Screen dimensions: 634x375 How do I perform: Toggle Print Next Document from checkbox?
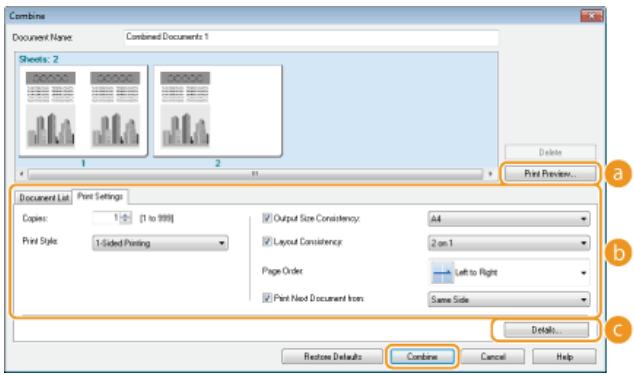tap(267, 298)
